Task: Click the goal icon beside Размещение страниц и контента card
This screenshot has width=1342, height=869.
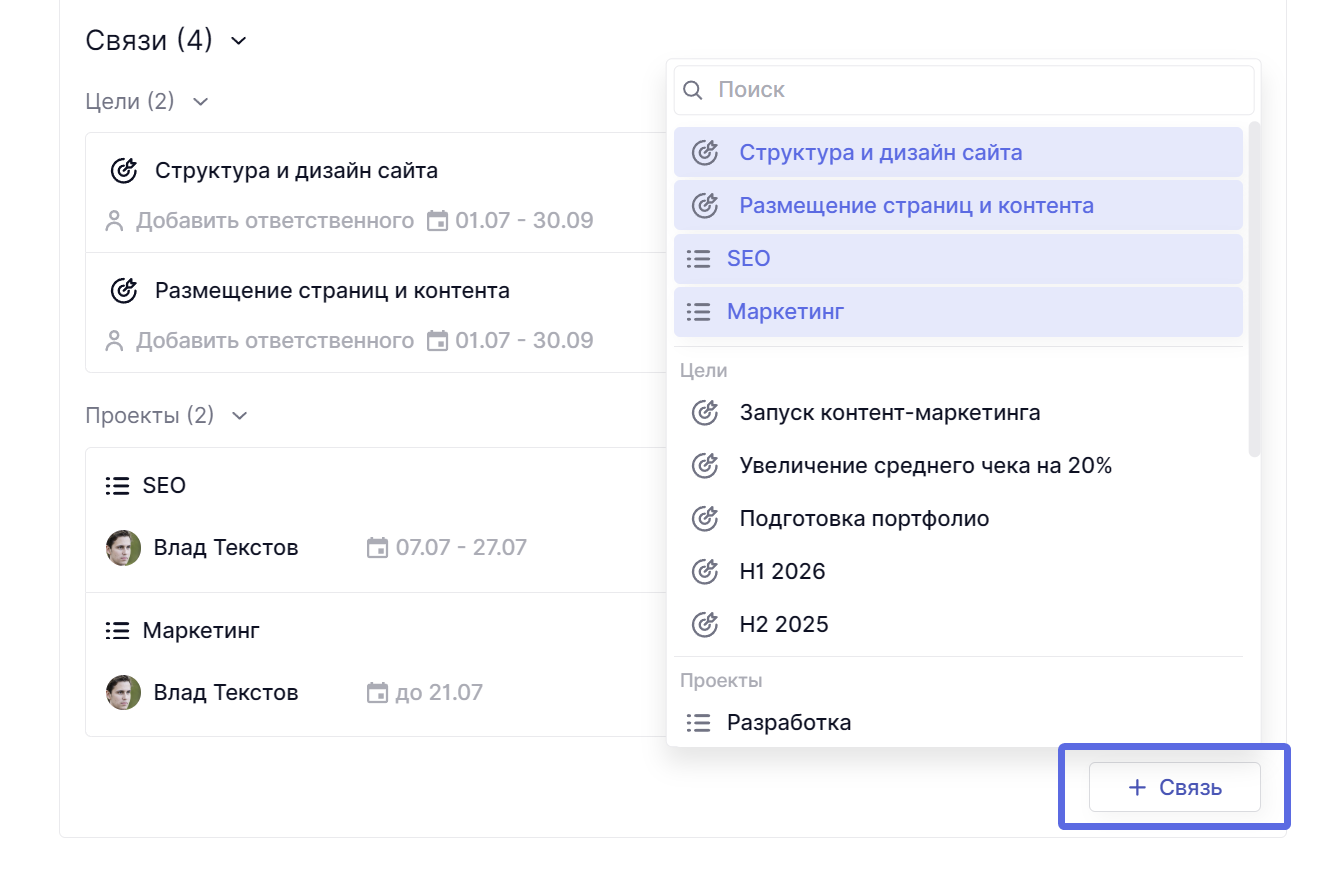Action: 123,291
